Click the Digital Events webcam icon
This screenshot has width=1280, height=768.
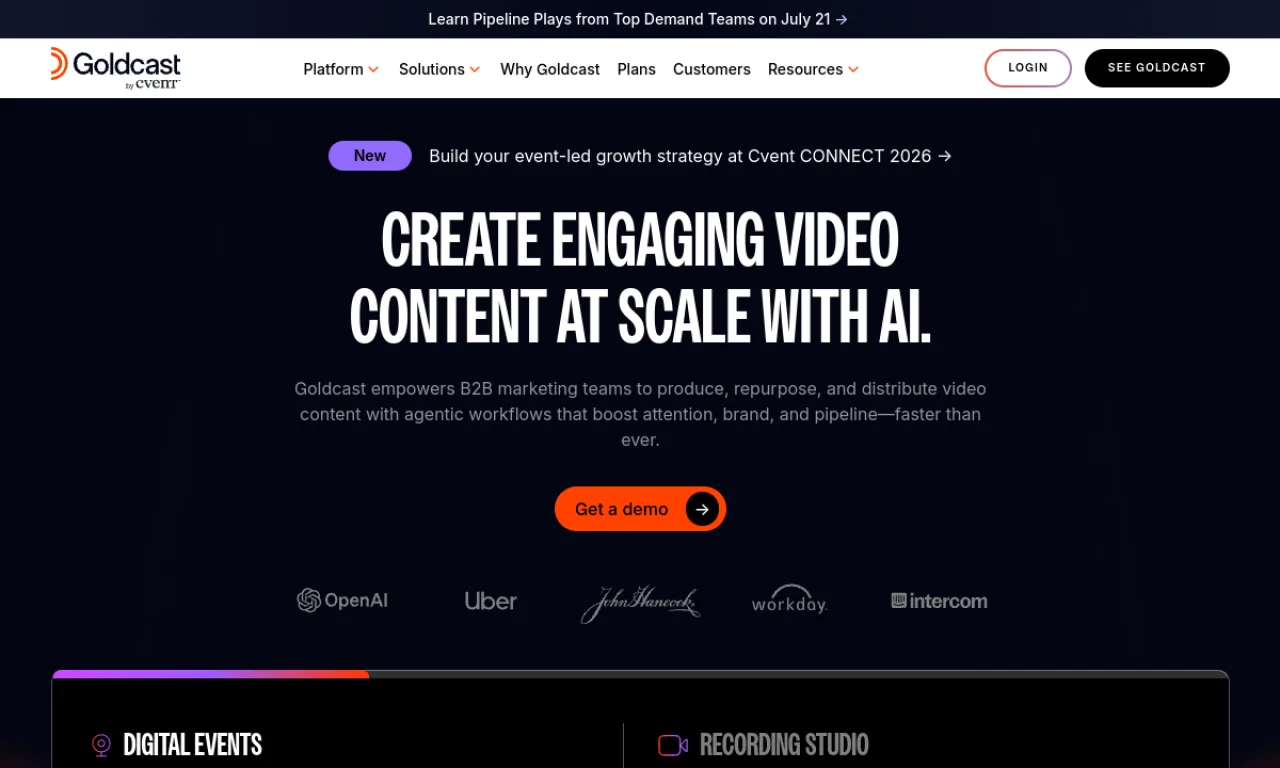[101, 745]
